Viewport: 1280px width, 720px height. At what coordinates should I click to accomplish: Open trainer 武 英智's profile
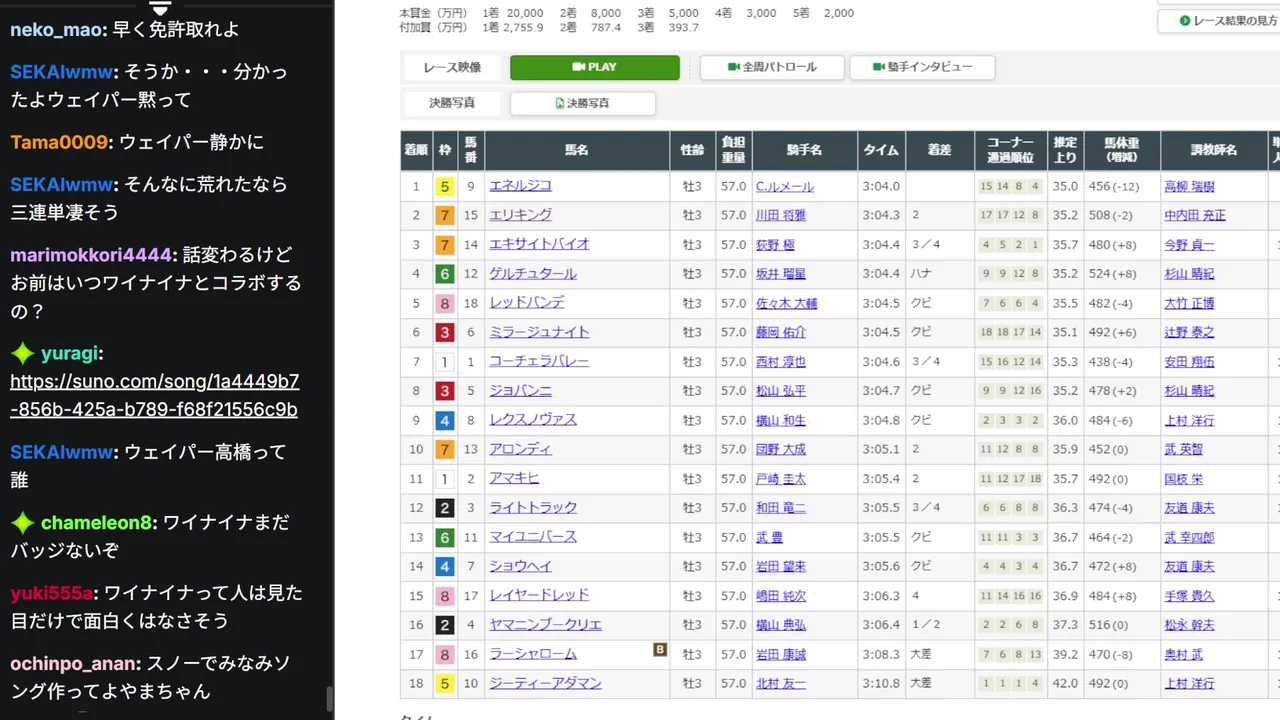tap(1184, 449)
